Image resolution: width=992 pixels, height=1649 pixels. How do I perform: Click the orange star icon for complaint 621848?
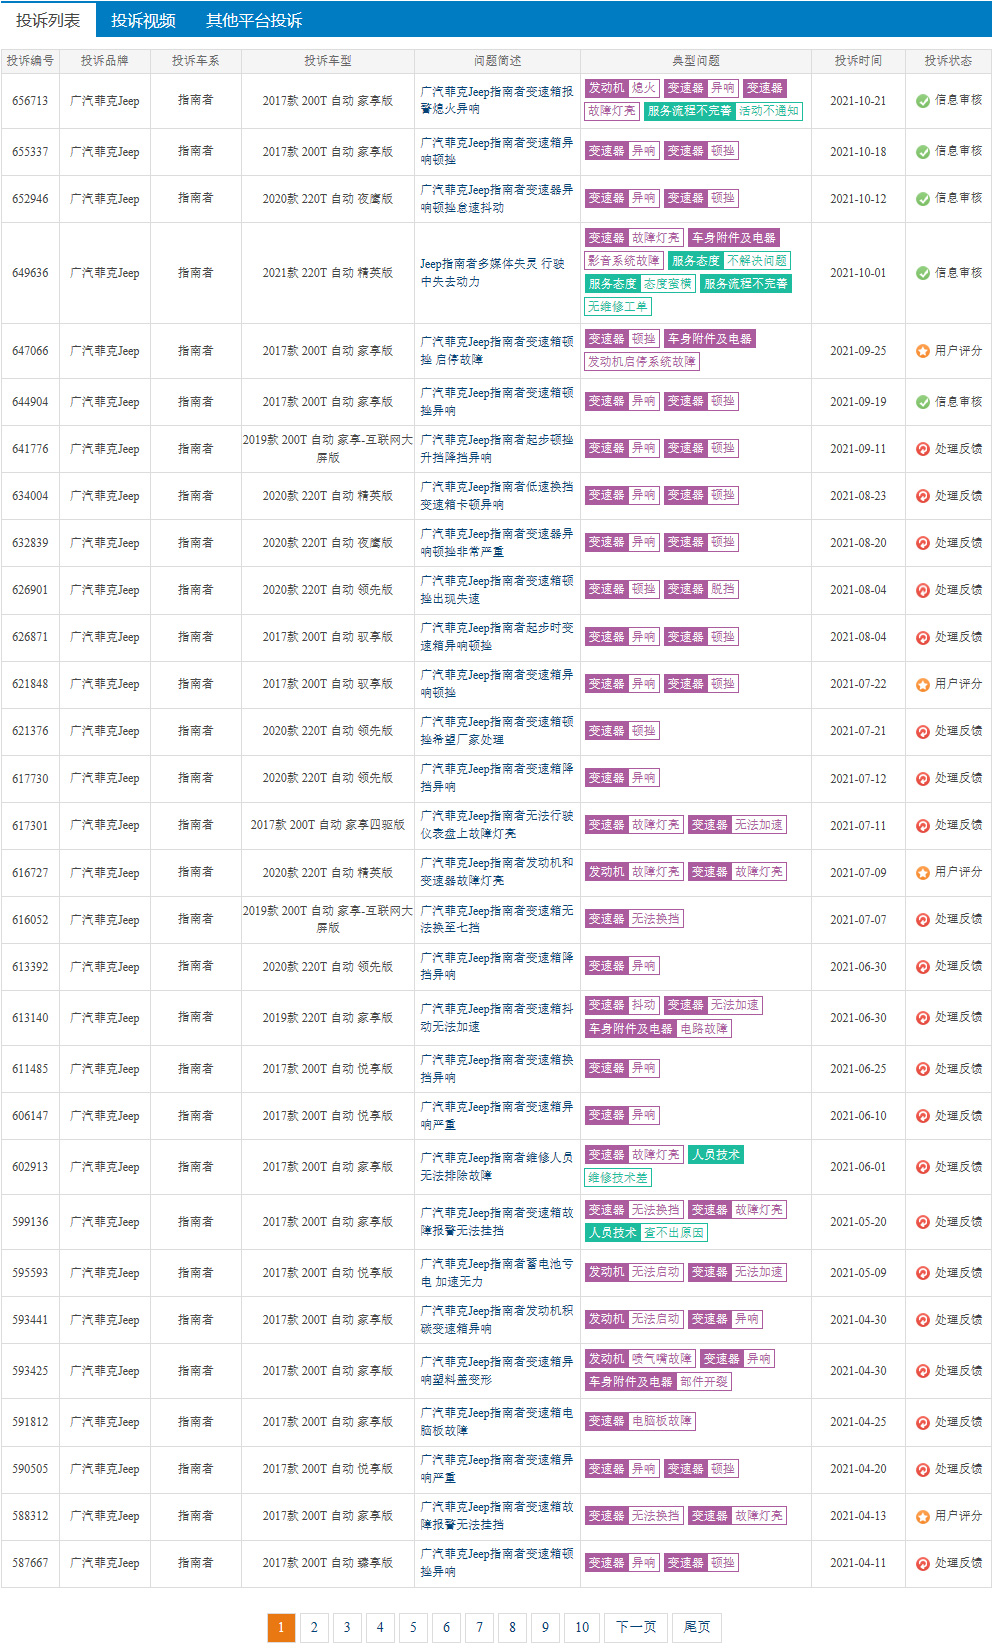tap(923, 685)
